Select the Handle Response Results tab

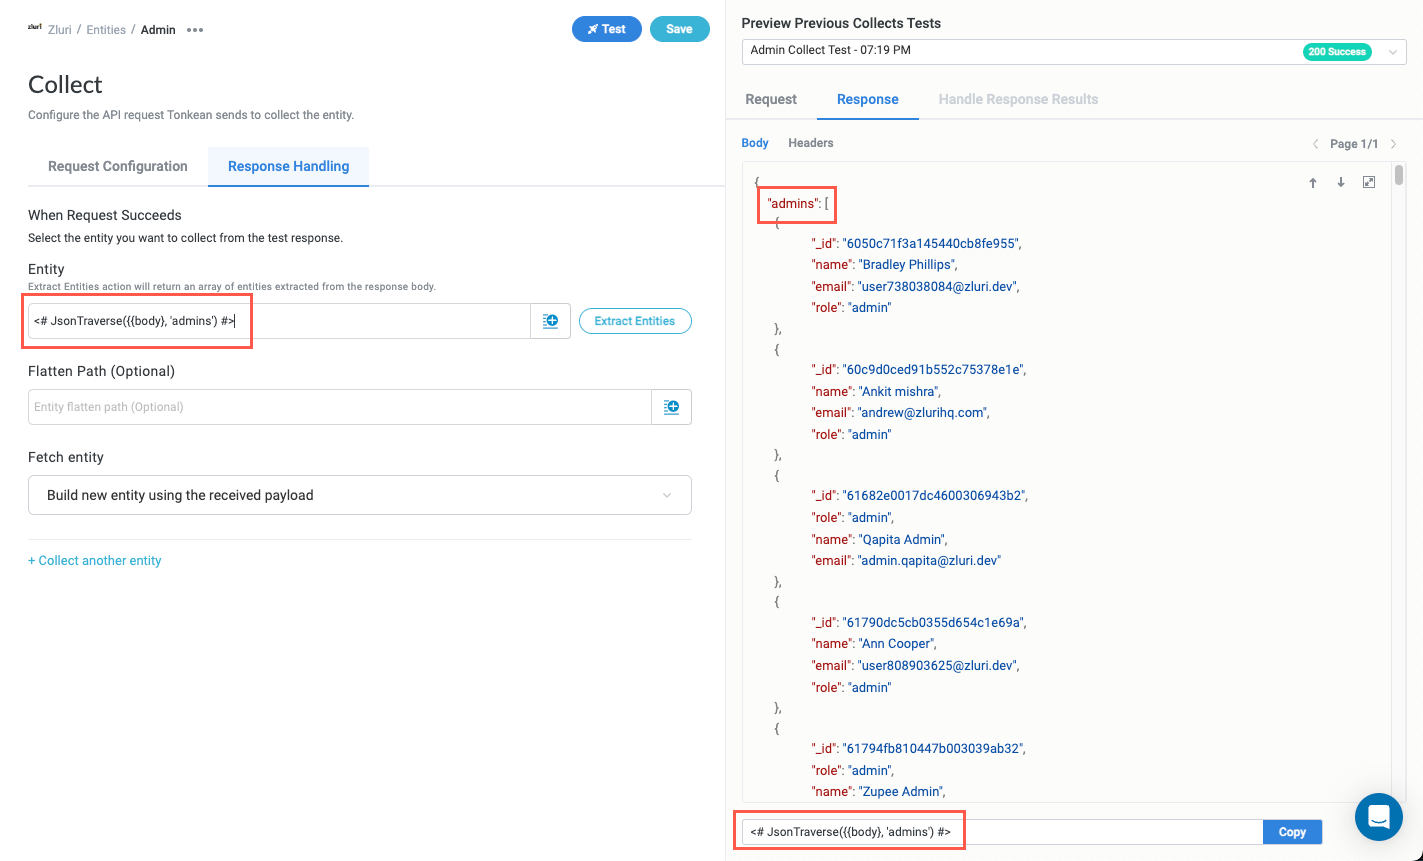1018,99
